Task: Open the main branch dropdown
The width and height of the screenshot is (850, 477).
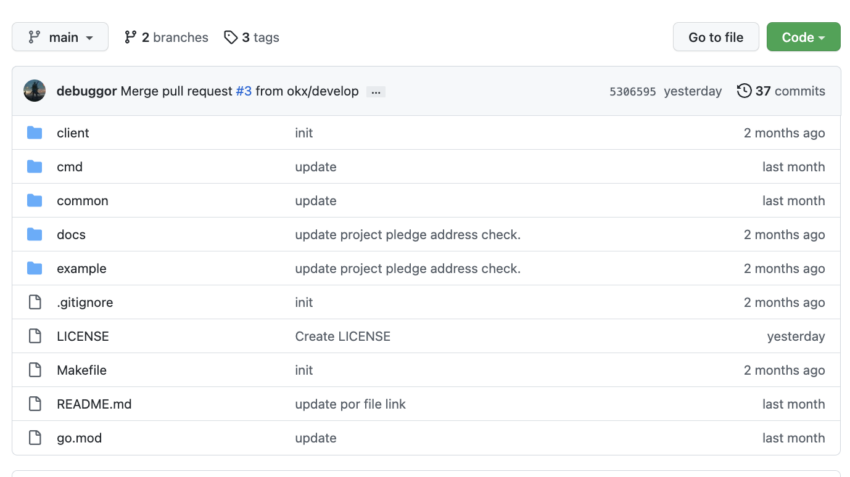Action: (60, 38)
